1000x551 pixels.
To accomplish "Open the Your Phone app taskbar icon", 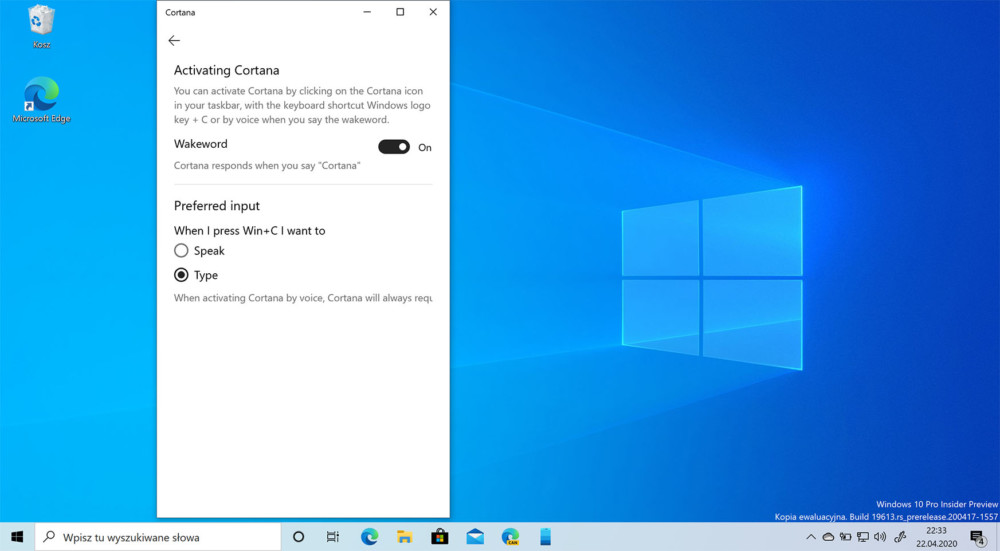I will [545, 537].
